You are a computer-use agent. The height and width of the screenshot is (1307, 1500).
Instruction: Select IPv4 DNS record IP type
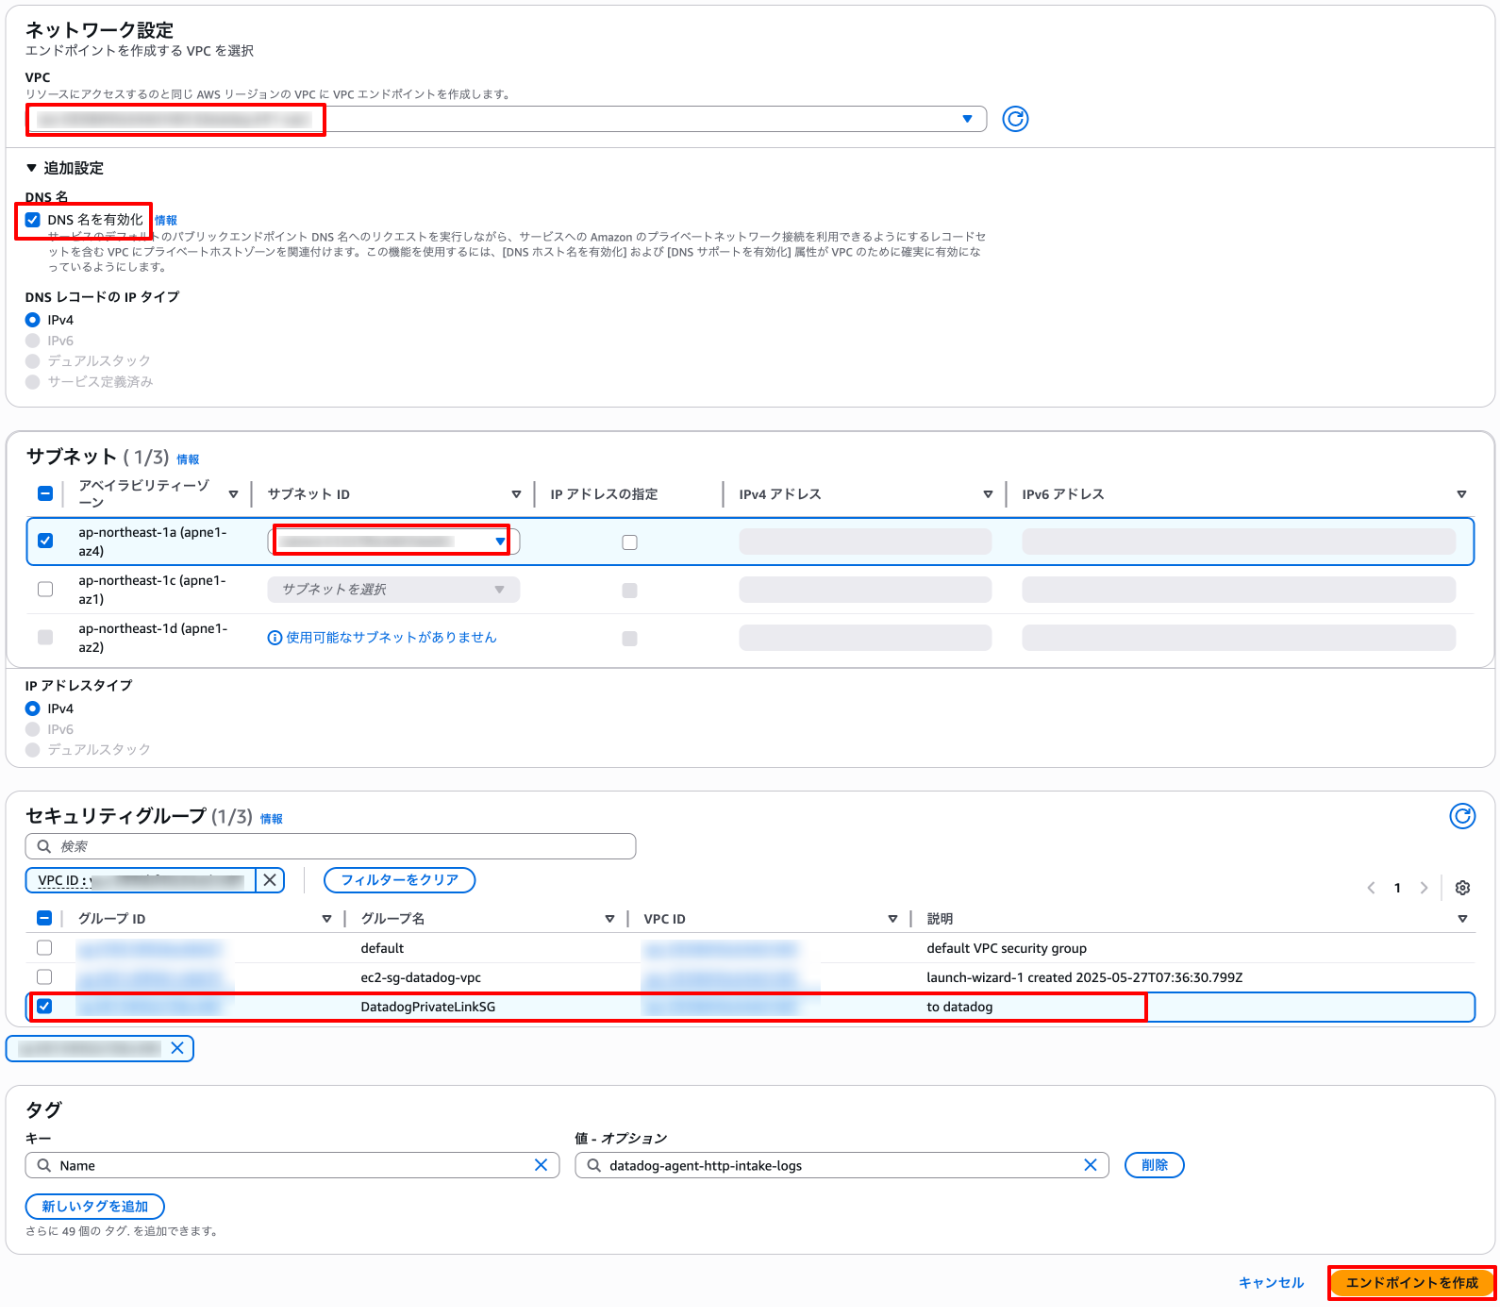pyautogui.click(x=33, y=320)
